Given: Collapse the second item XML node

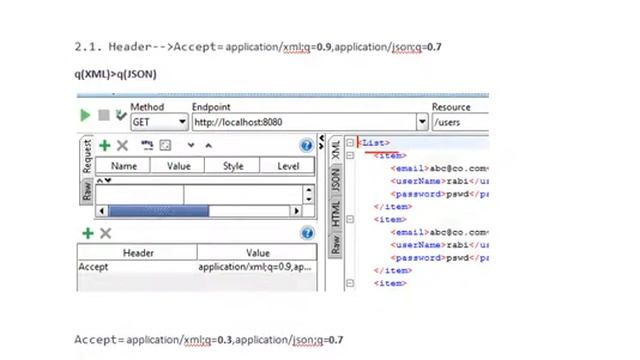Looking at the screenshot, I should [350, 219].
